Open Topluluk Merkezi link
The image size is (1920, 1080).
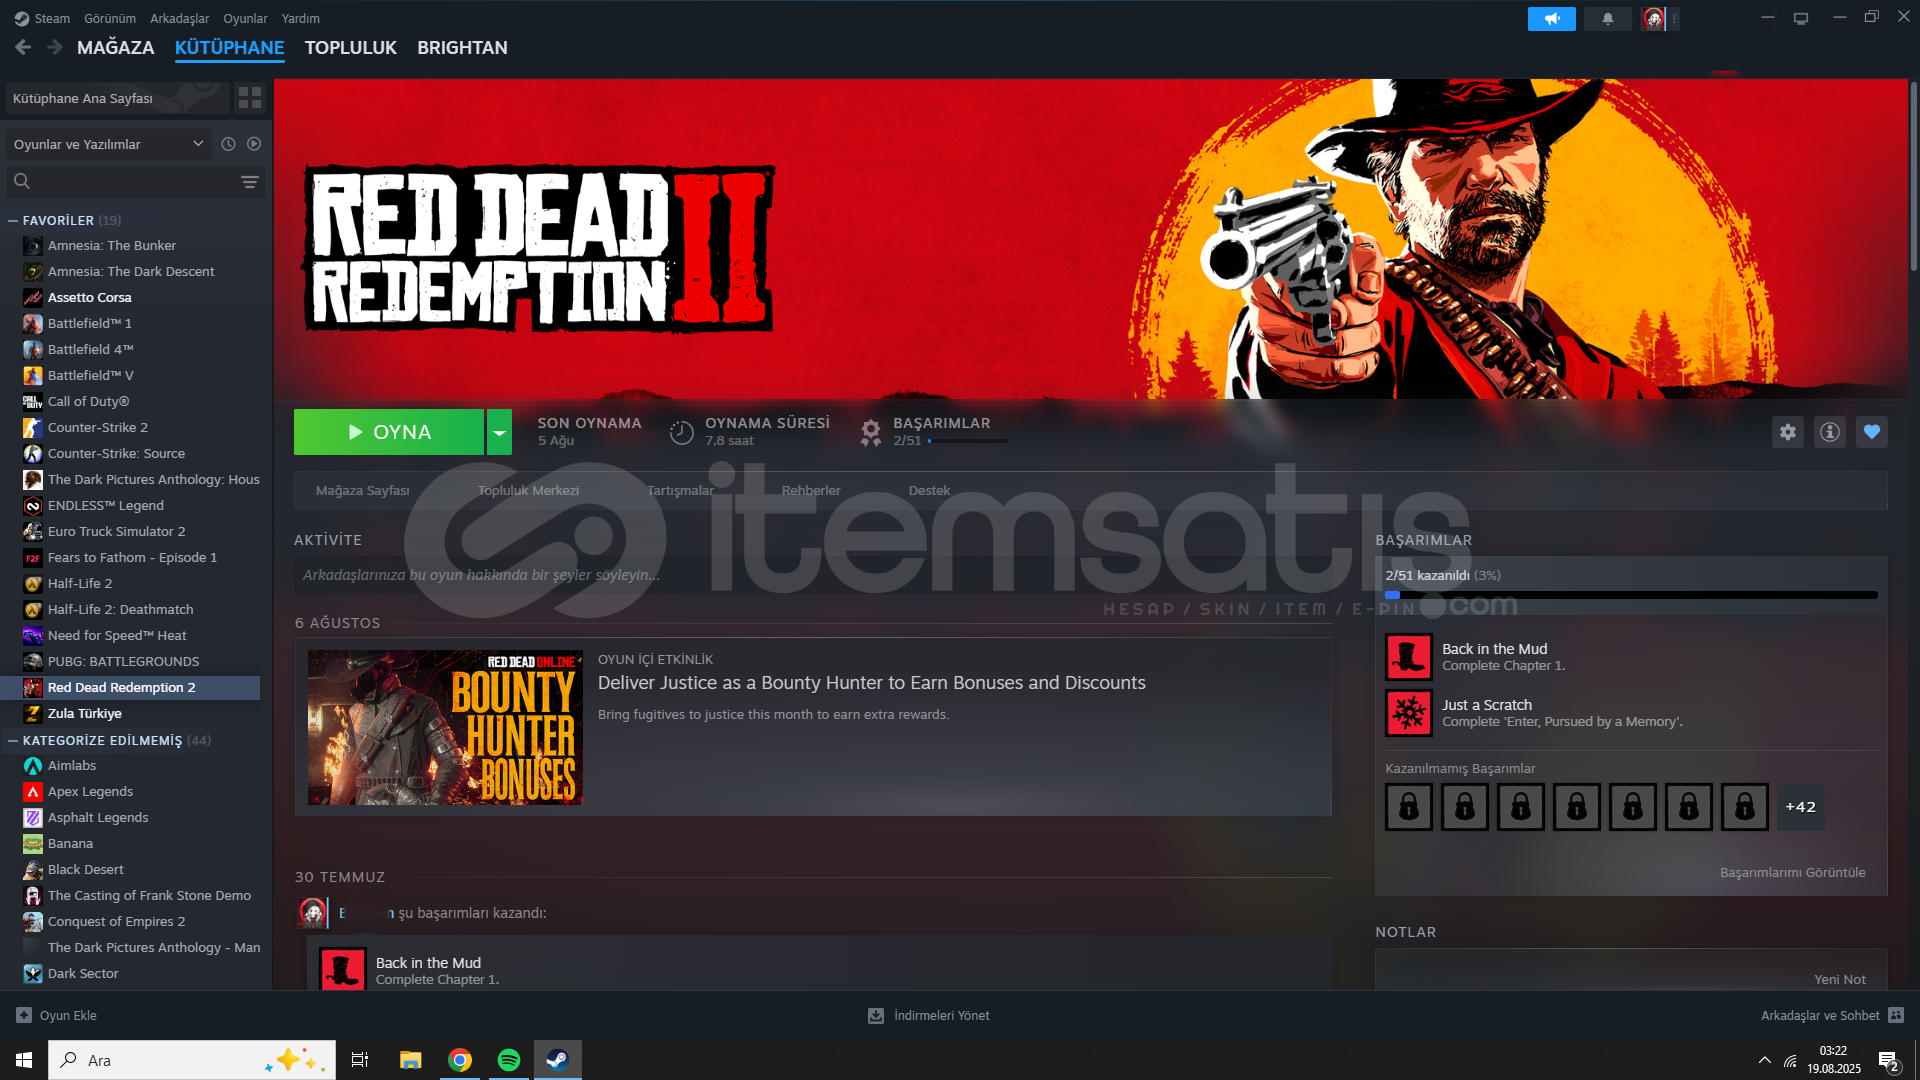coord(528,490)
